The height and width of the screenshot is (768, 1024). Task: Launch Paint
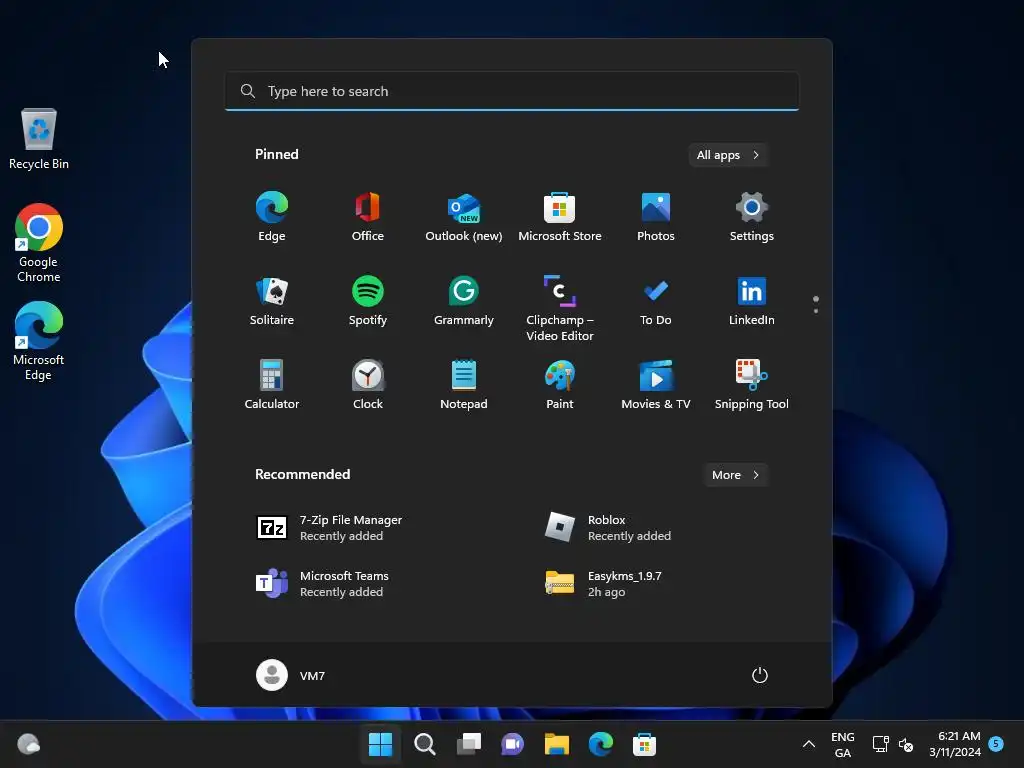point(560,385)
